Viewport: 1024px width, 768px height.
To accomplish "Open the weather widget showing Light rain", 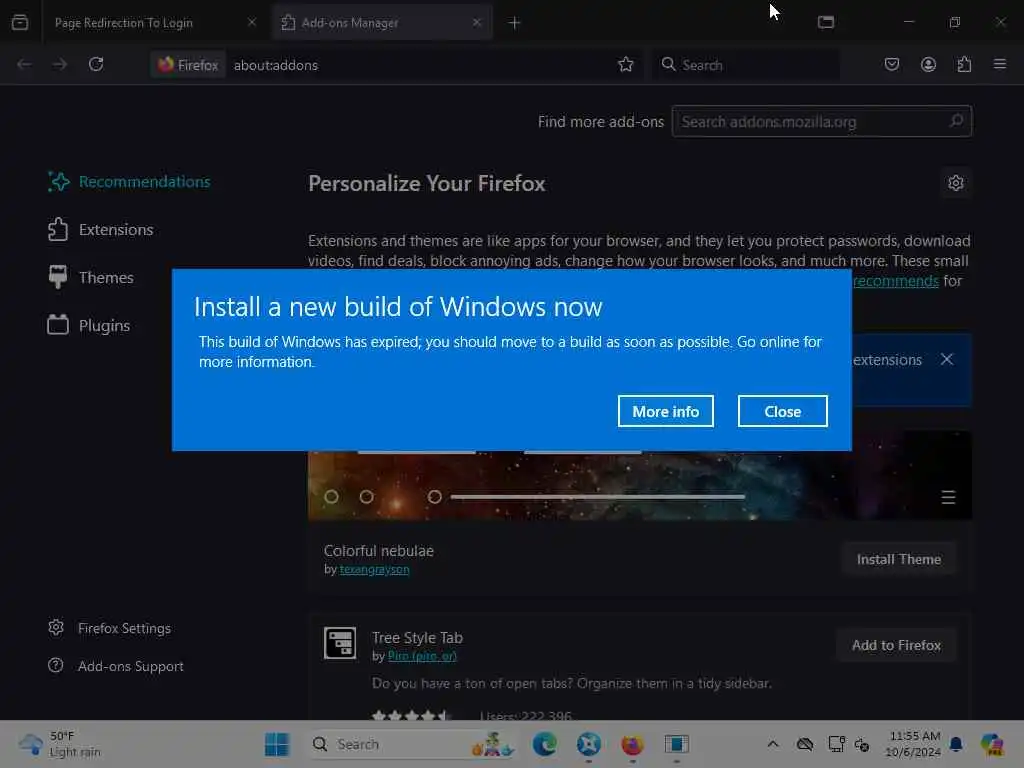I will [x=60, y=744].
